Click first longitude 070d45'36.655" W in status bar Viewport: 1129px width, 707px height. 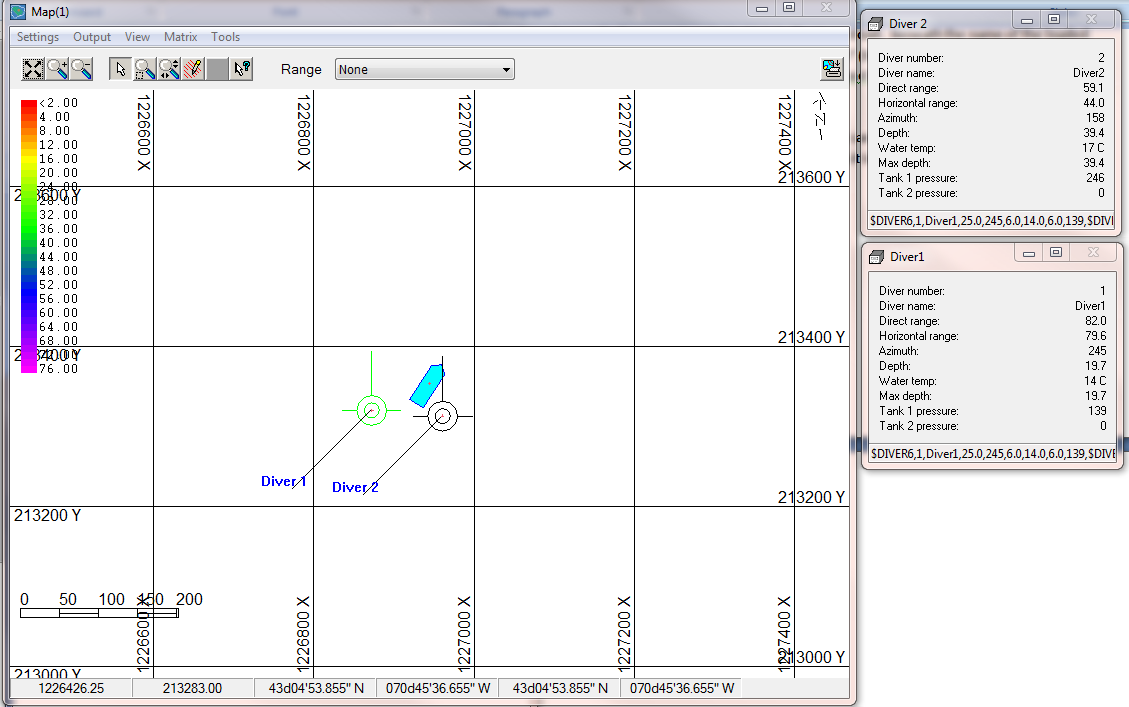click(438, 688)
